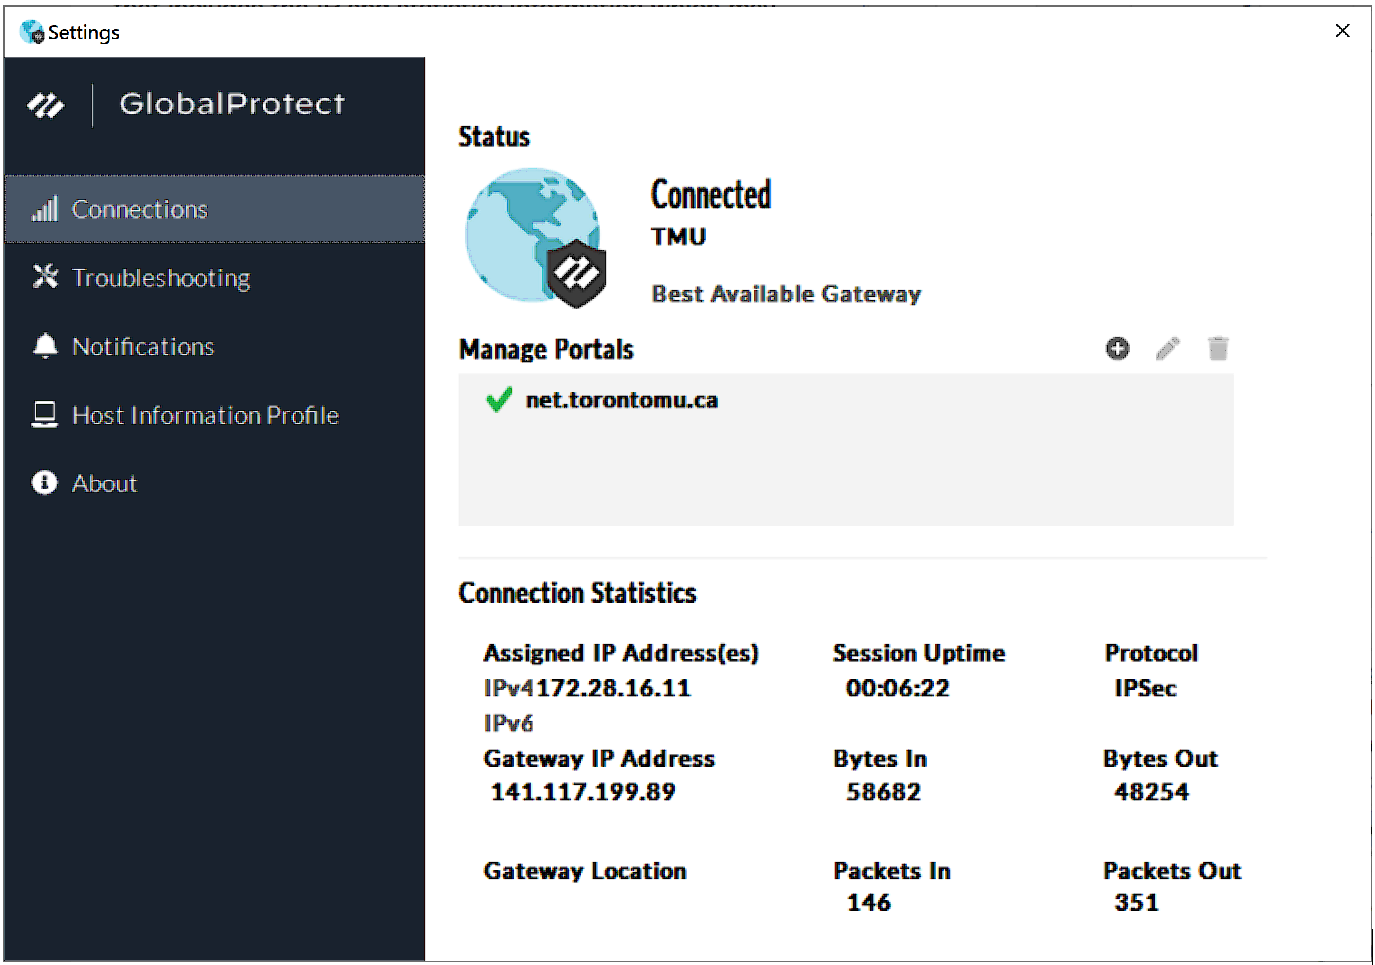Click the globe connection status icon
The width and height of the screenshot is (1375, 965).
tap(532, 235)
